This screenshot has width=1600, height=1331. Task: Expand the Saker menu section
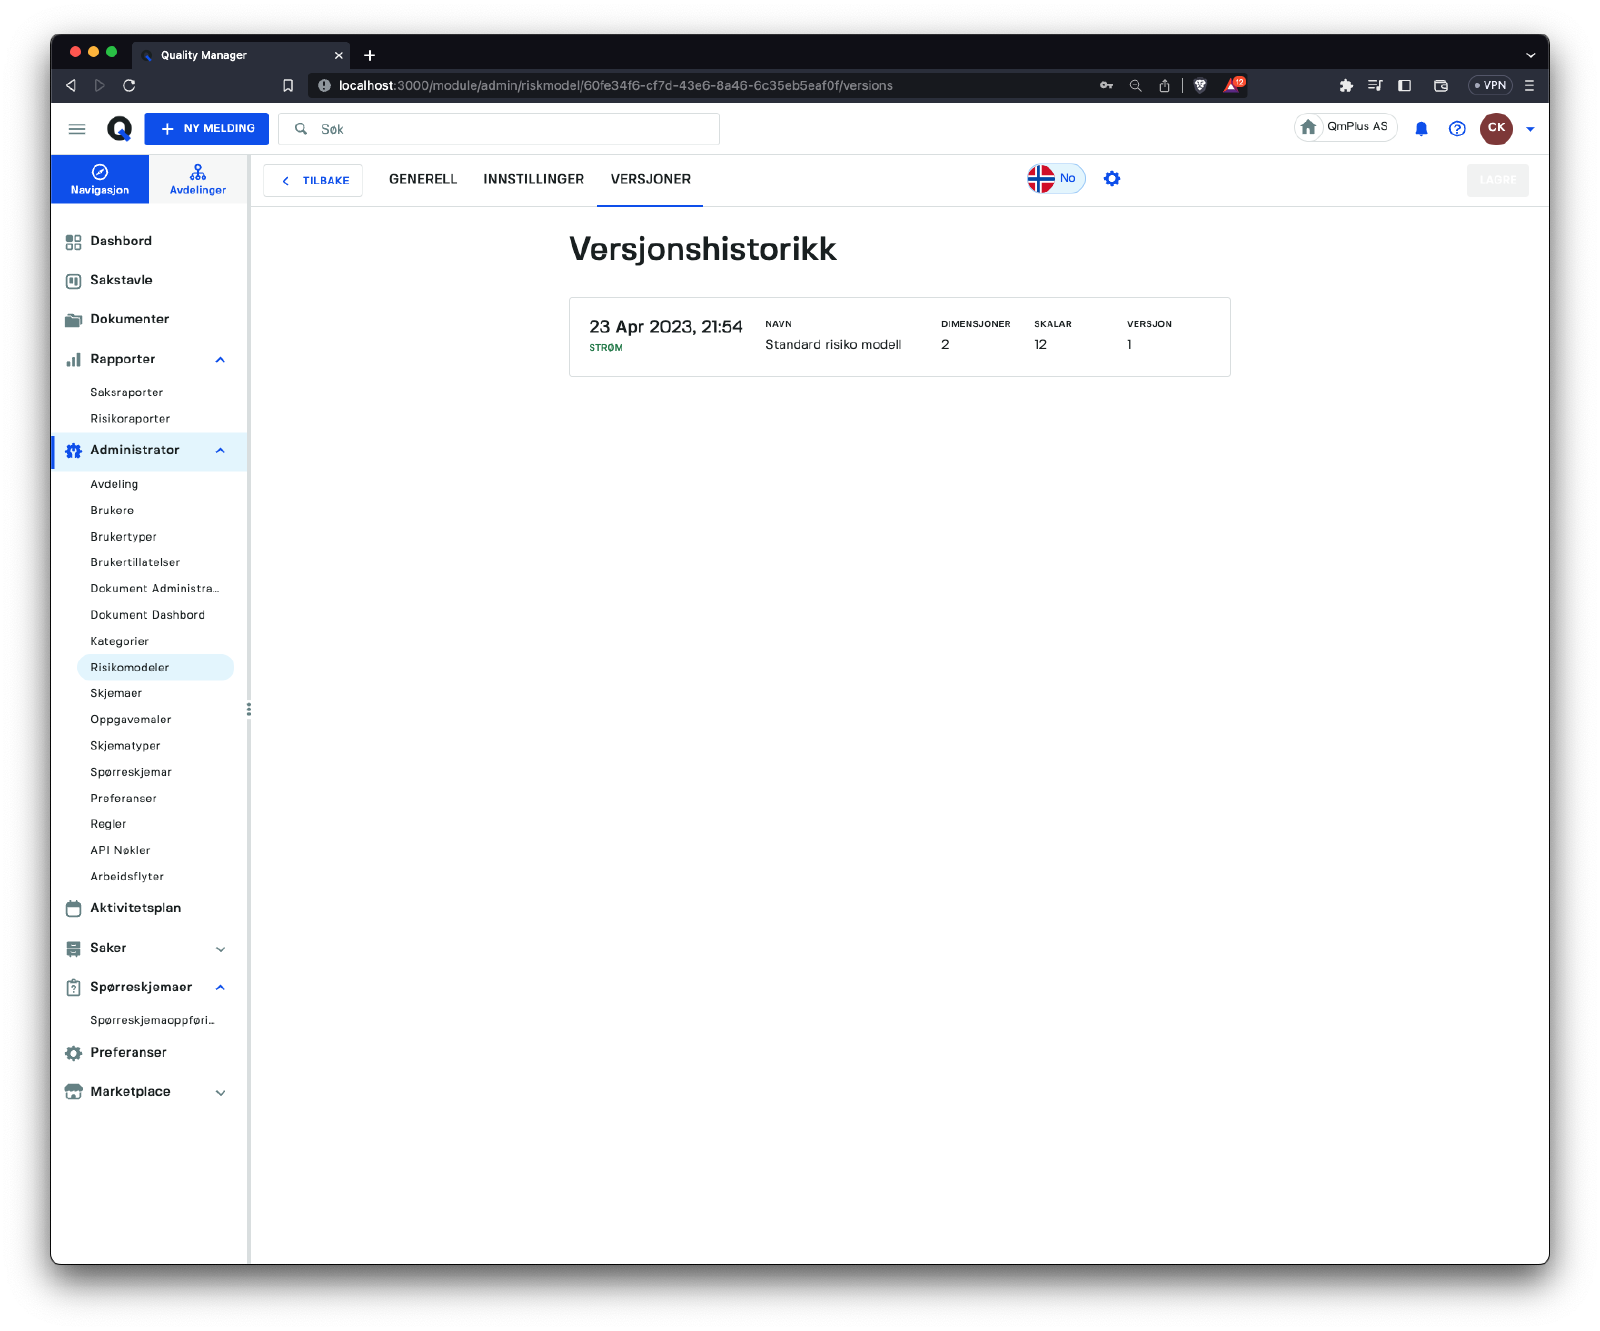(x=220, y=949)
